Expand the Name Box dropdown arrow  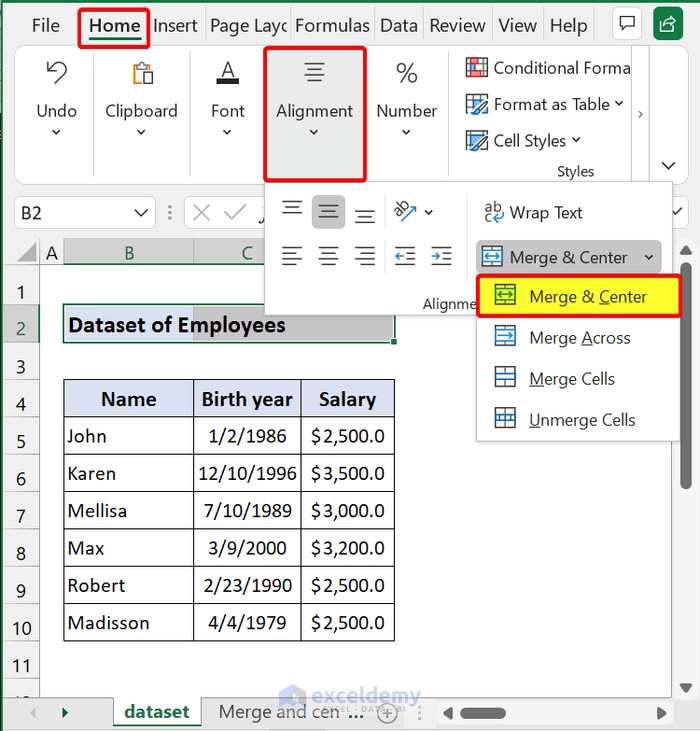tap(141, 213)
